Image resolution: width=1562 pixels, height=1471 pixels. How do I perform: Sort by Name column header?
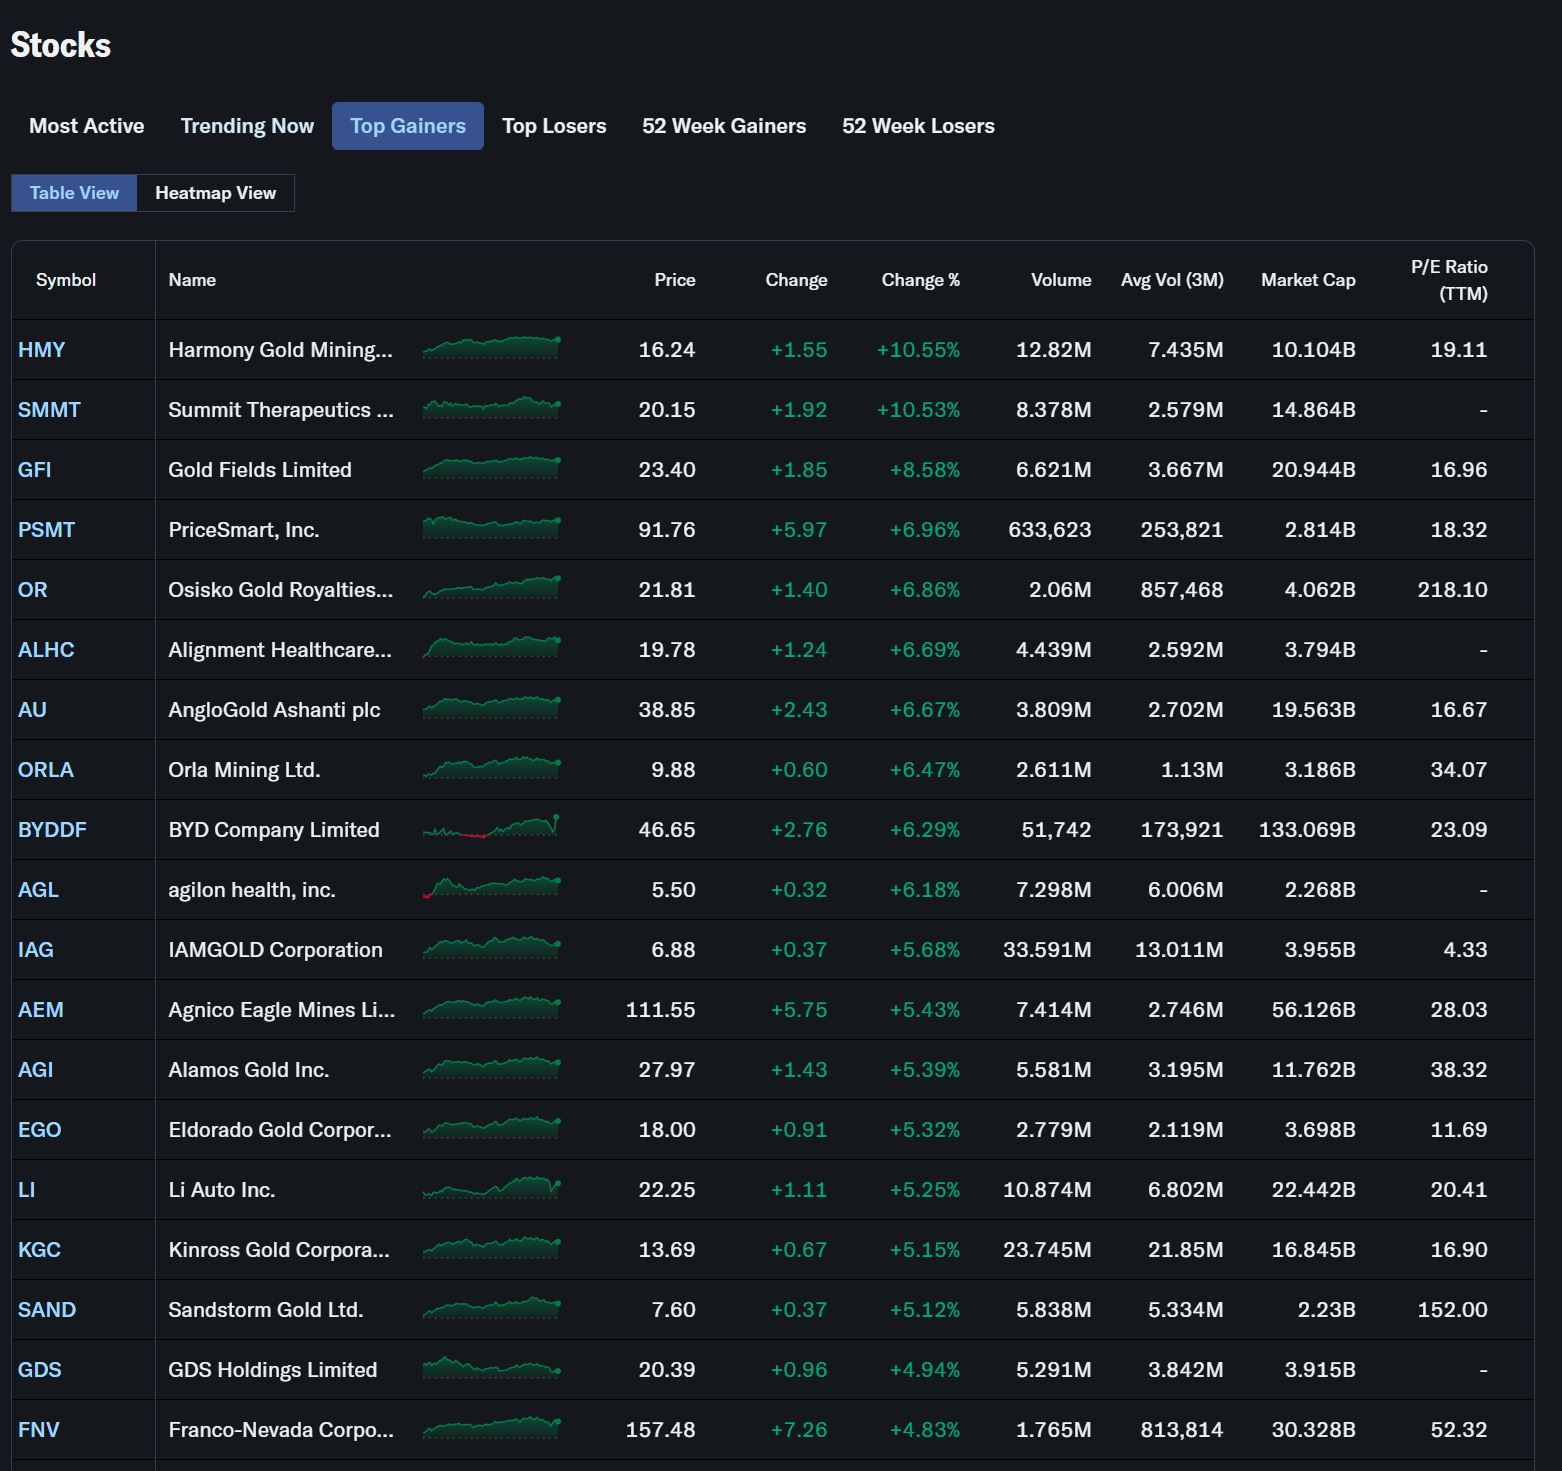[x=192, y=280]
